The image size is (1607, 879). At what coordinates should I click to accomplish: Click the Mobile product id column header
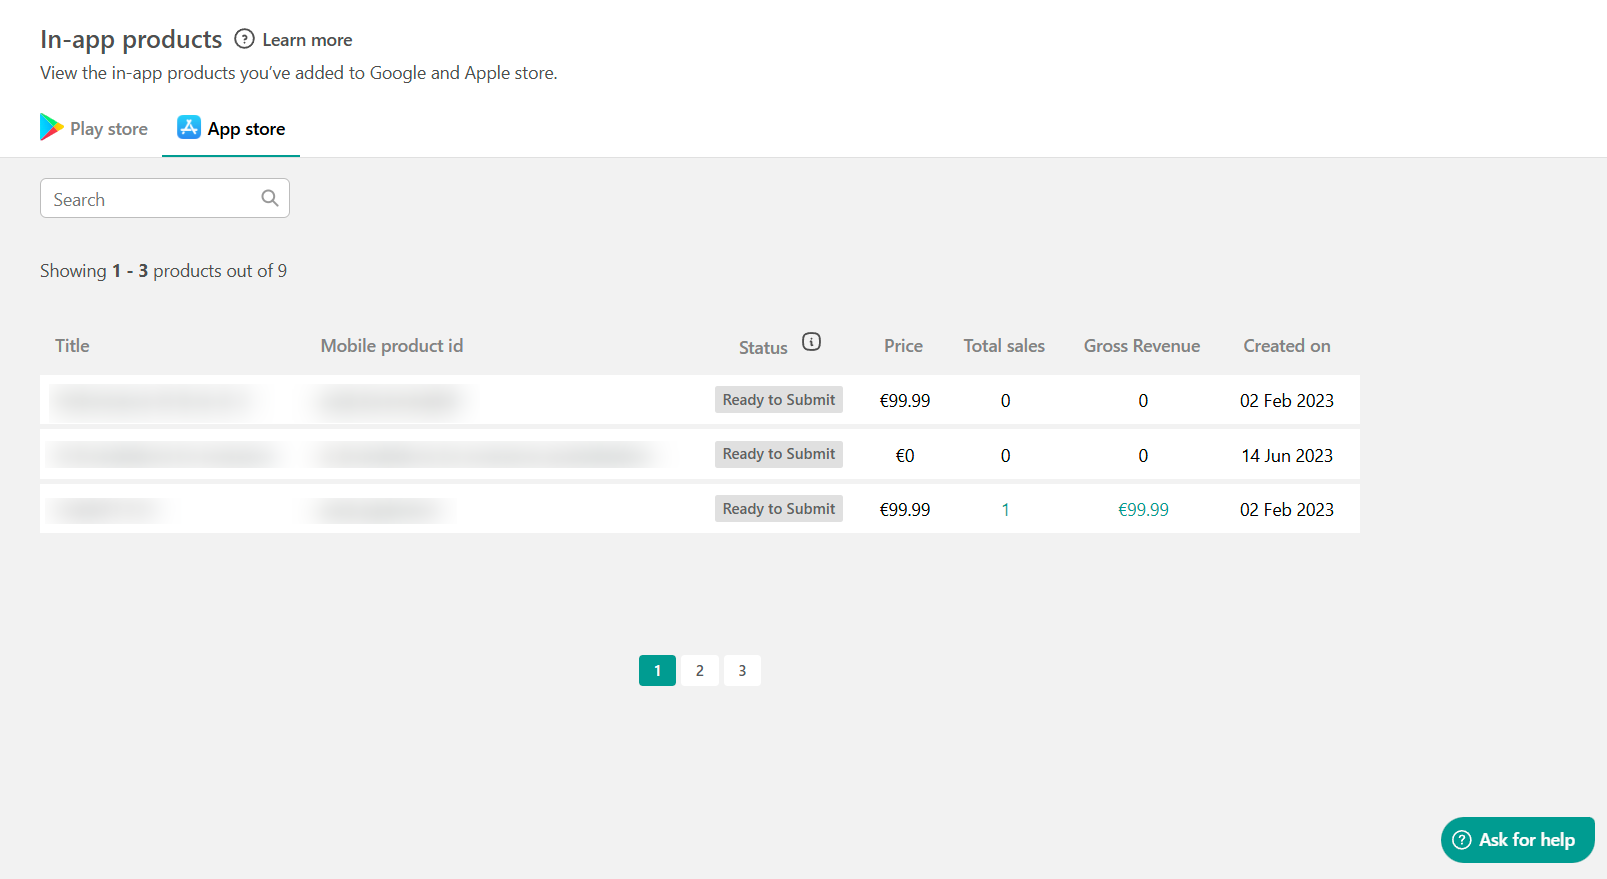[392, 346]
